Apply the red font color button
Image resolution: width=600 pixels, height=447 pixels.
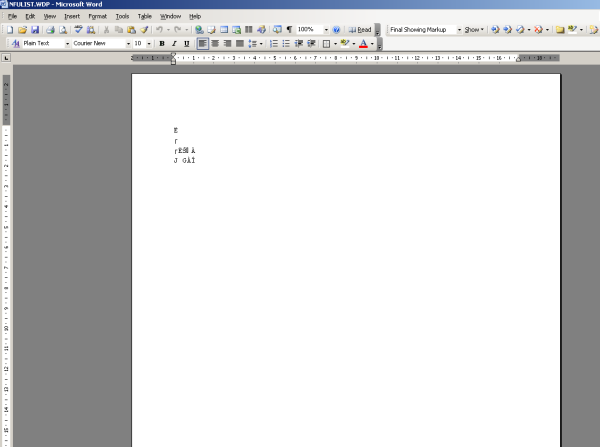[x=364, y=44]
